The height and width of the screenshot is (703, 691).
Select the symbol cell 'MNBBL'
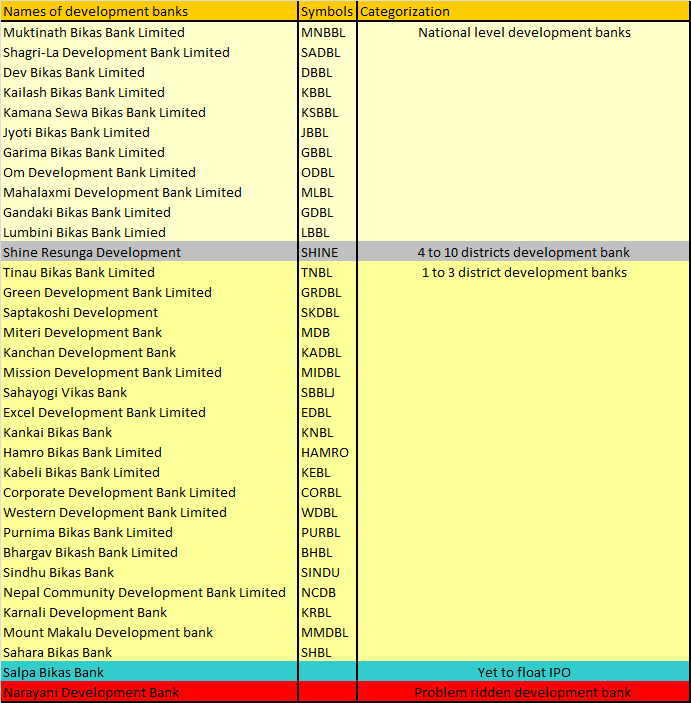[x=327, y=32]
